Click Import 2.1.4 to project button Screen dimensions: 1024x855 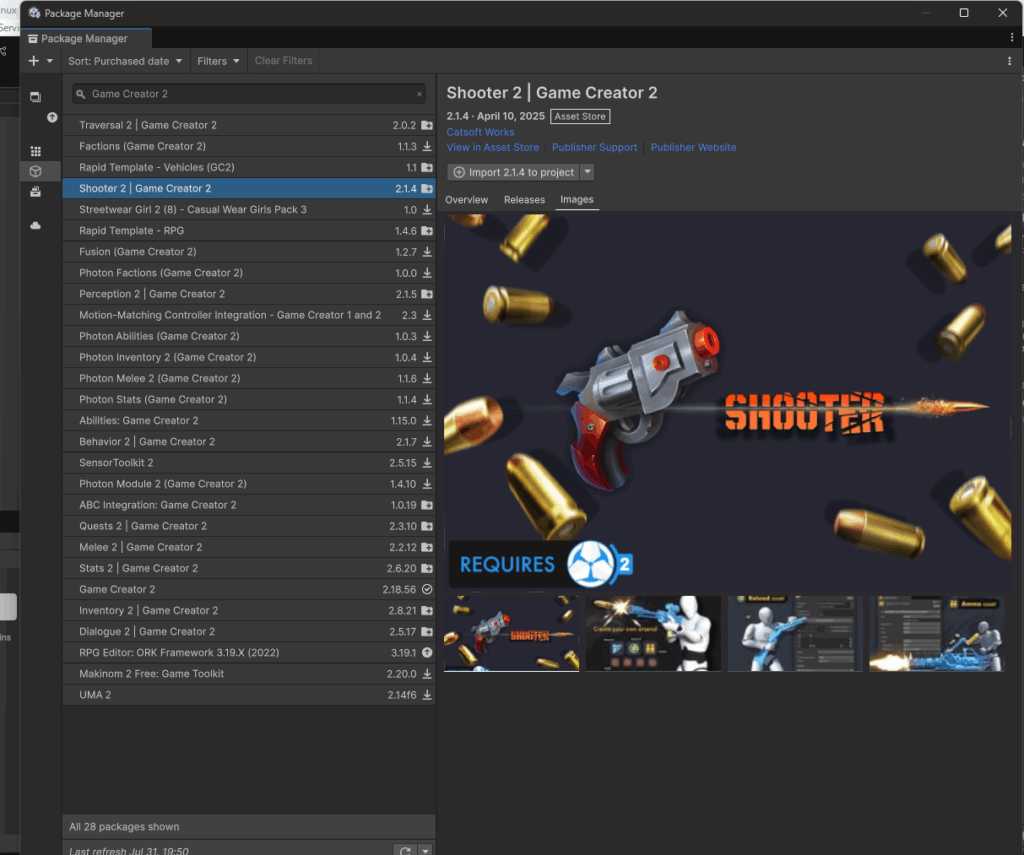(513, 172)
